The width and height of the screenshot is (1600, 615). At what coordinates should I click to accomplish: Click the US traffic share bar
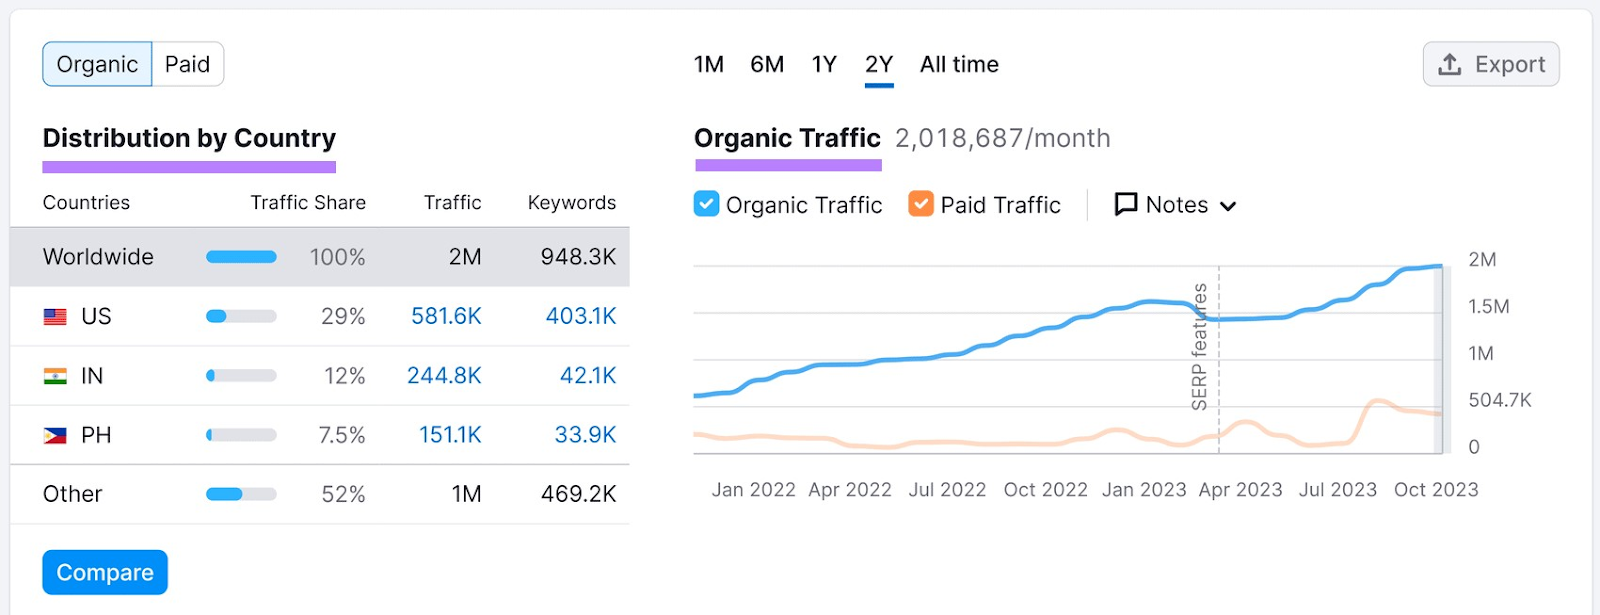pyautogui.click(x=241, y=317)
